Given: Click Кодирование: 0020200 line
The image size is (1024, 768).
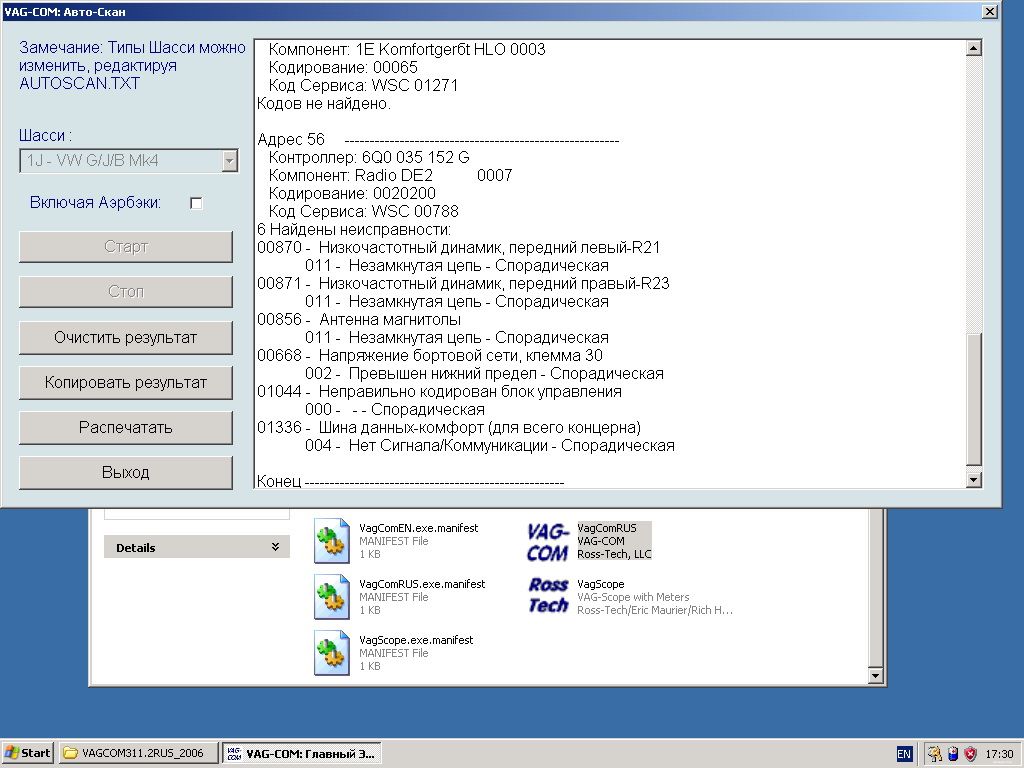Looking at the screenshot, I should pos(352,193).
